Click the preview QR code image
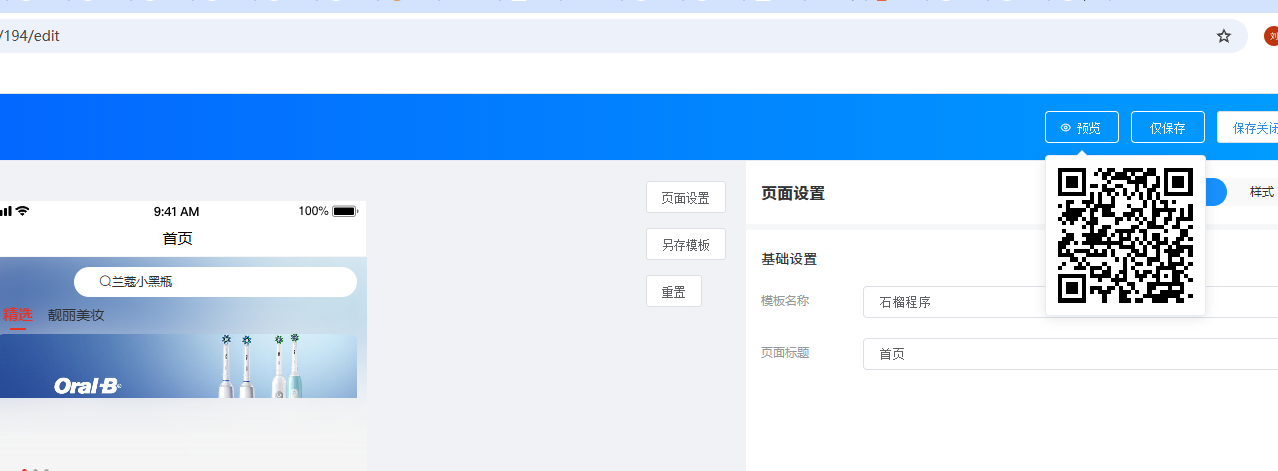1278x471 pixels. pos(1125,235)
